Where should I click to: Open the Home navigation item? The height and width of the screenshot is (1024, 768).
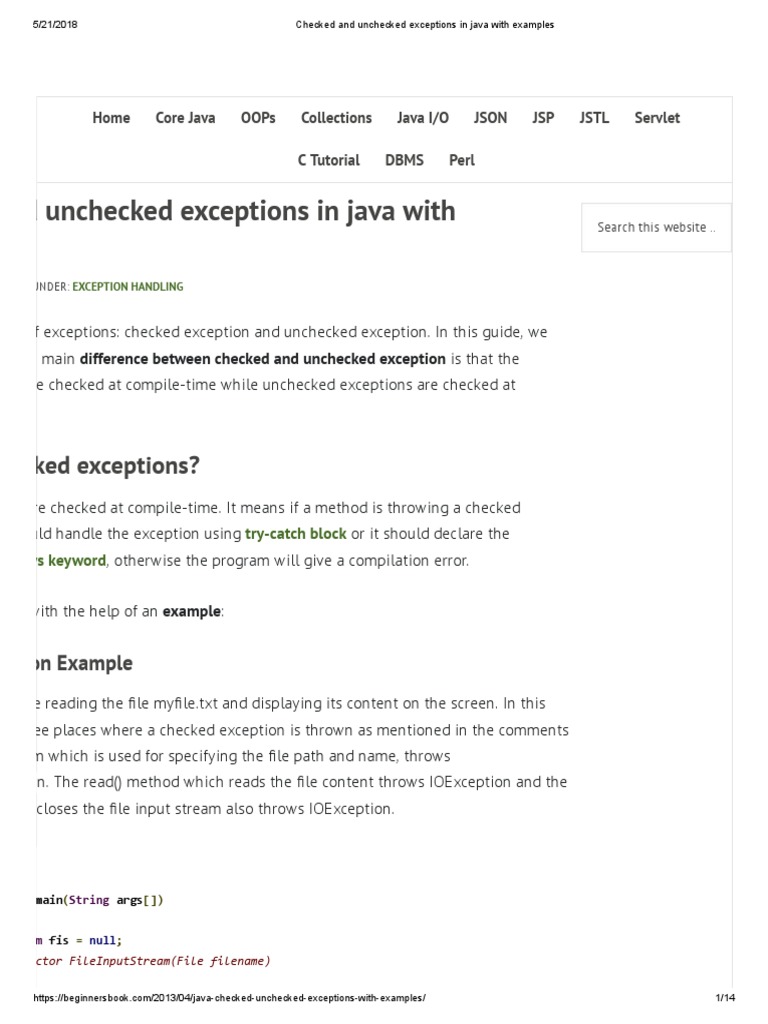click(x=111, y=118)
